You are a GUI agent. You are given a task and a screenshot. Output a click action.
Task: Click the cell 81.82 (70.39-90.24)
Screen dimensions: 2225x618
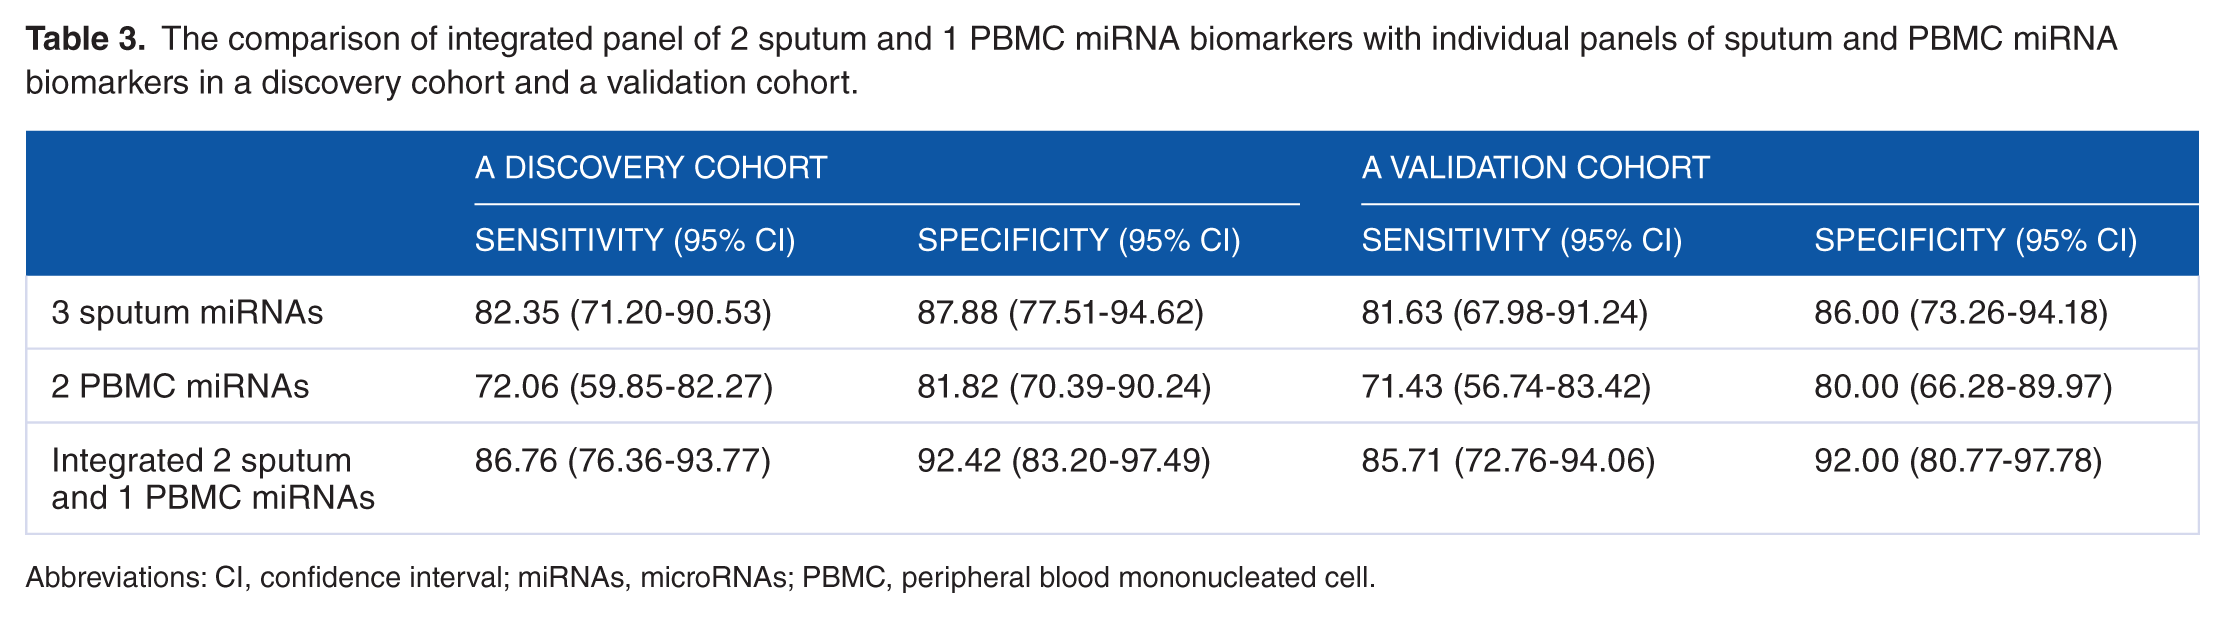click(1064, 386)
